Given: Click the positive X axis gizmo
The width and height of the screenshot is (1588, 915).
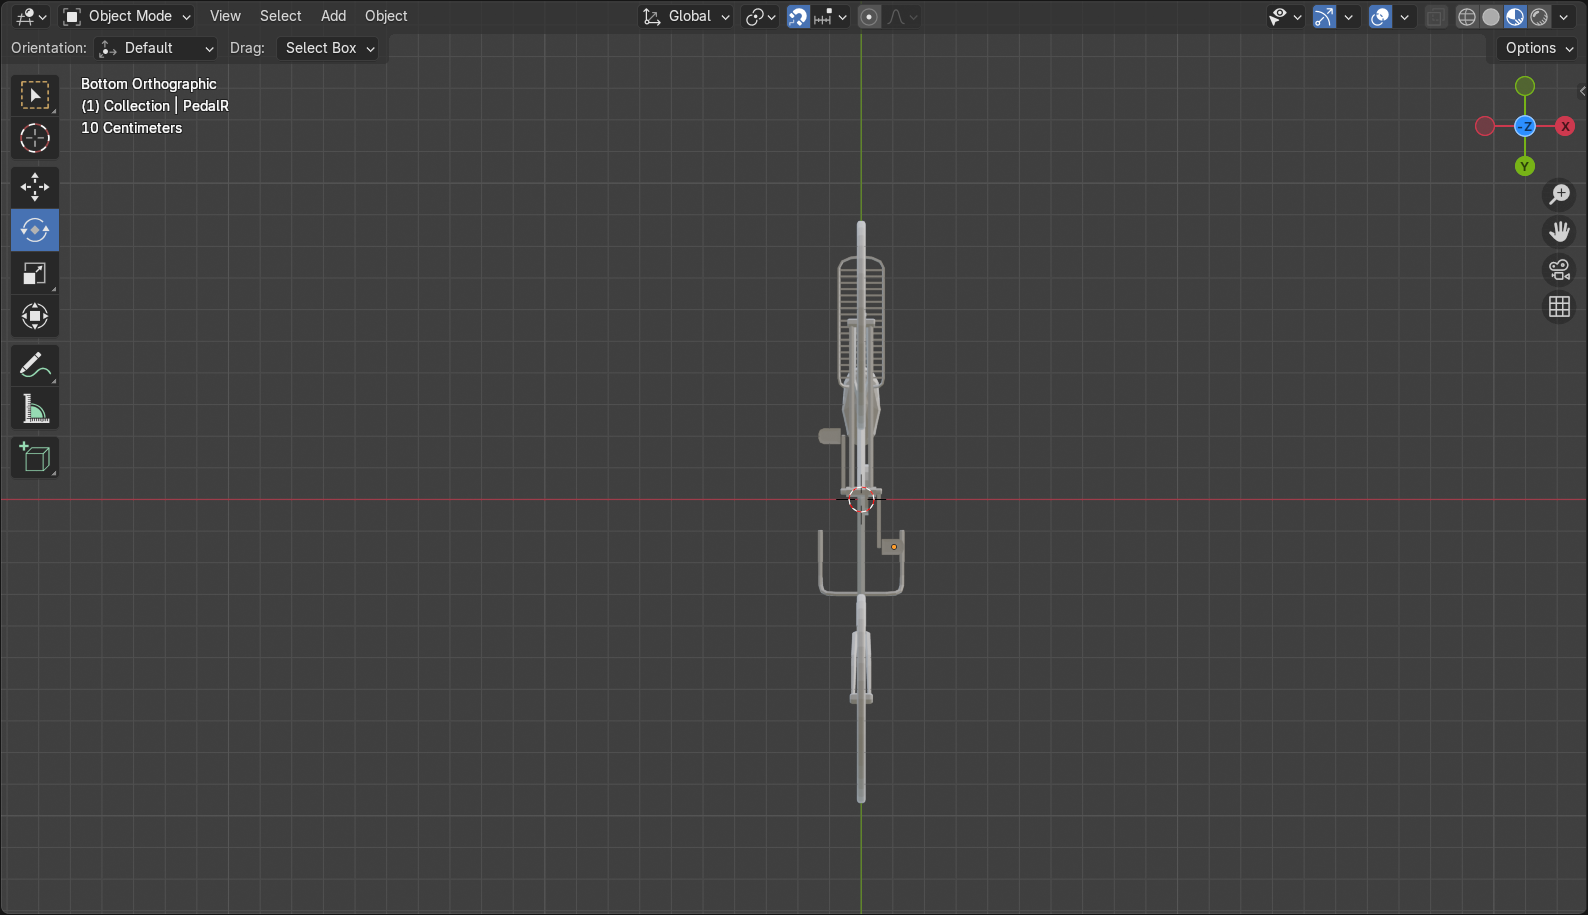Looking at the screenshot, I should tap(1565, 126).
